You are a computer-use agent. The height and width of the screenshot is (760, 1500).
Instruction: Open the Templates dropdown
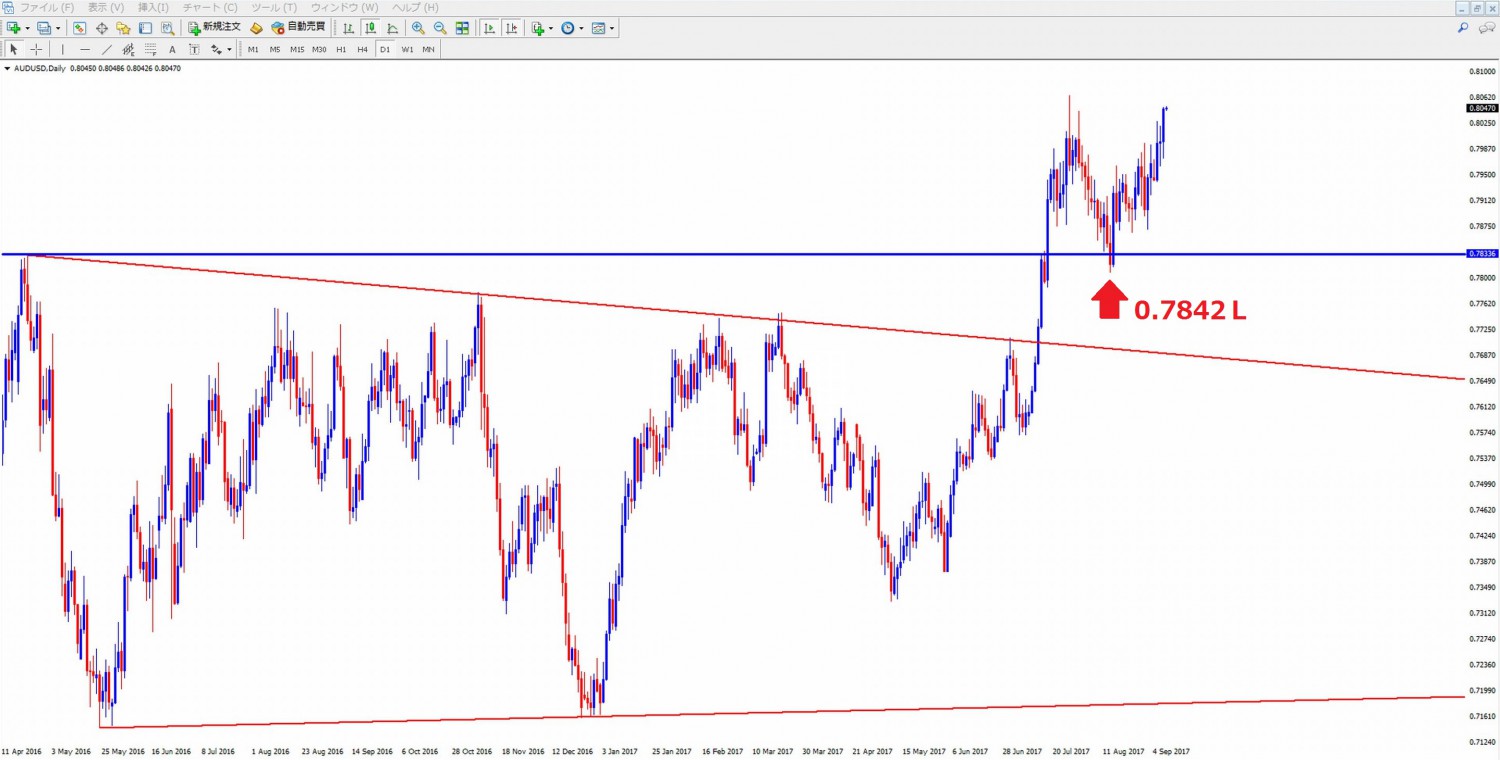pyautogui.click(x=612, y=28)
